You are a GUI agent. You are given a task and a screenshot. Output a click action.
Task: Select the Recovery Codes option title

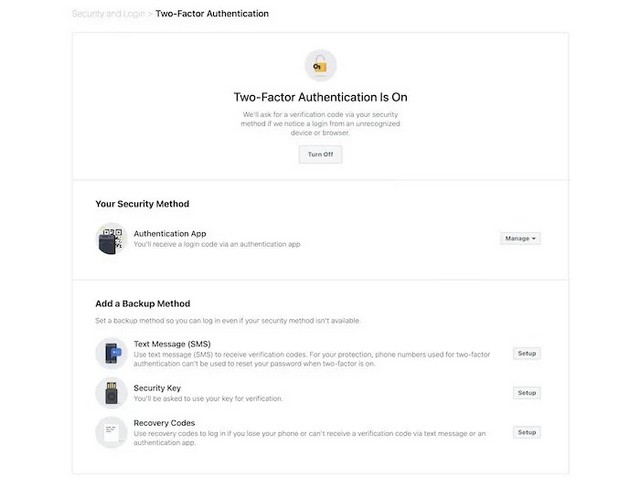point(164,423)
